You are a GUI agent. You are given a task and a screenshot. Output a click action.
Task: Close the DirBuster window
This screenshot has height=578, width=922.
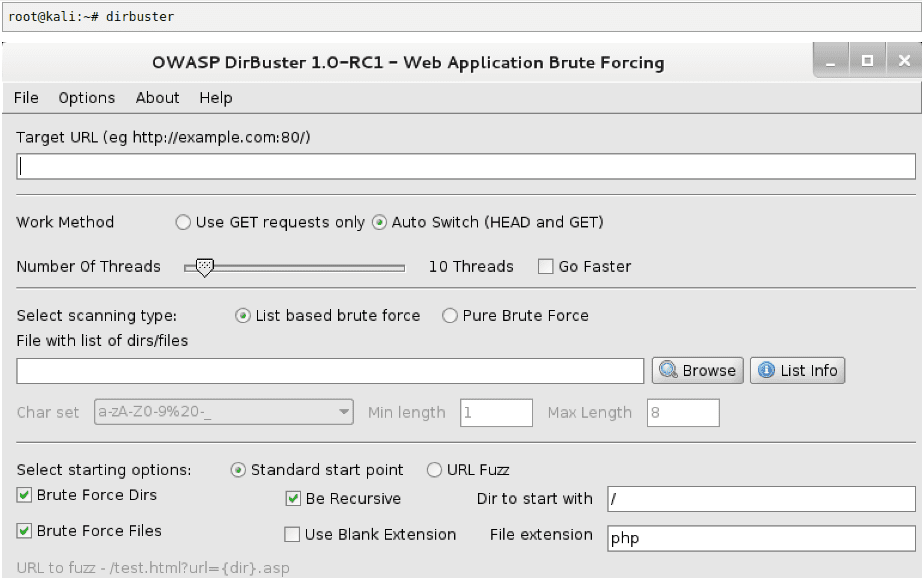903,61
